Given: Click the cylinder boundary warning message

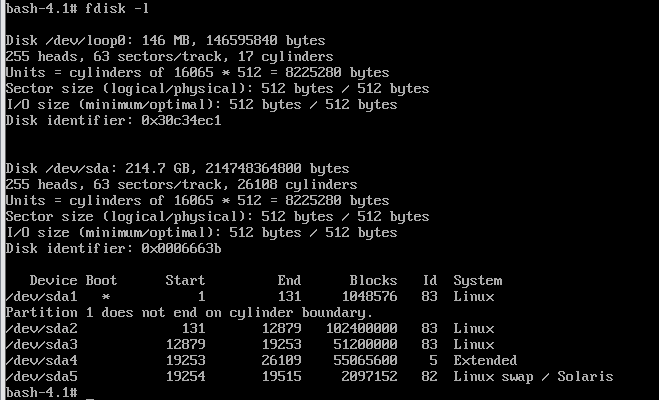Looking at the screenshot, I should pos(189,313).
